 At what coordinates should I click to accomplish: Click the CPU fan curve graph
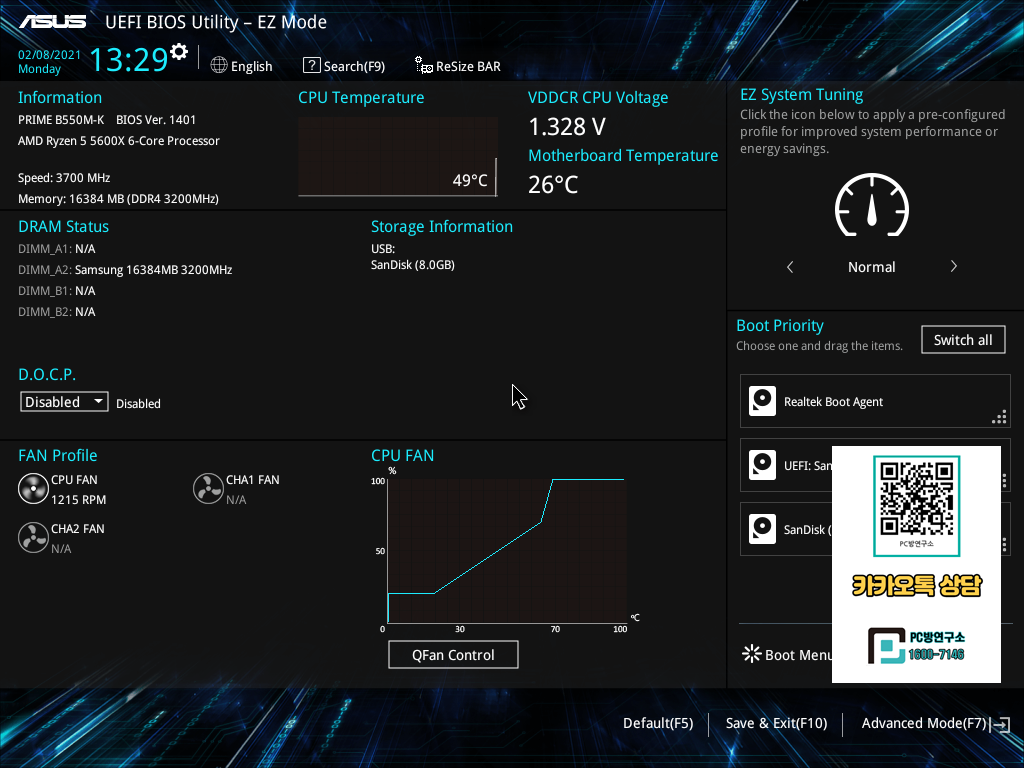click(507, 551)
